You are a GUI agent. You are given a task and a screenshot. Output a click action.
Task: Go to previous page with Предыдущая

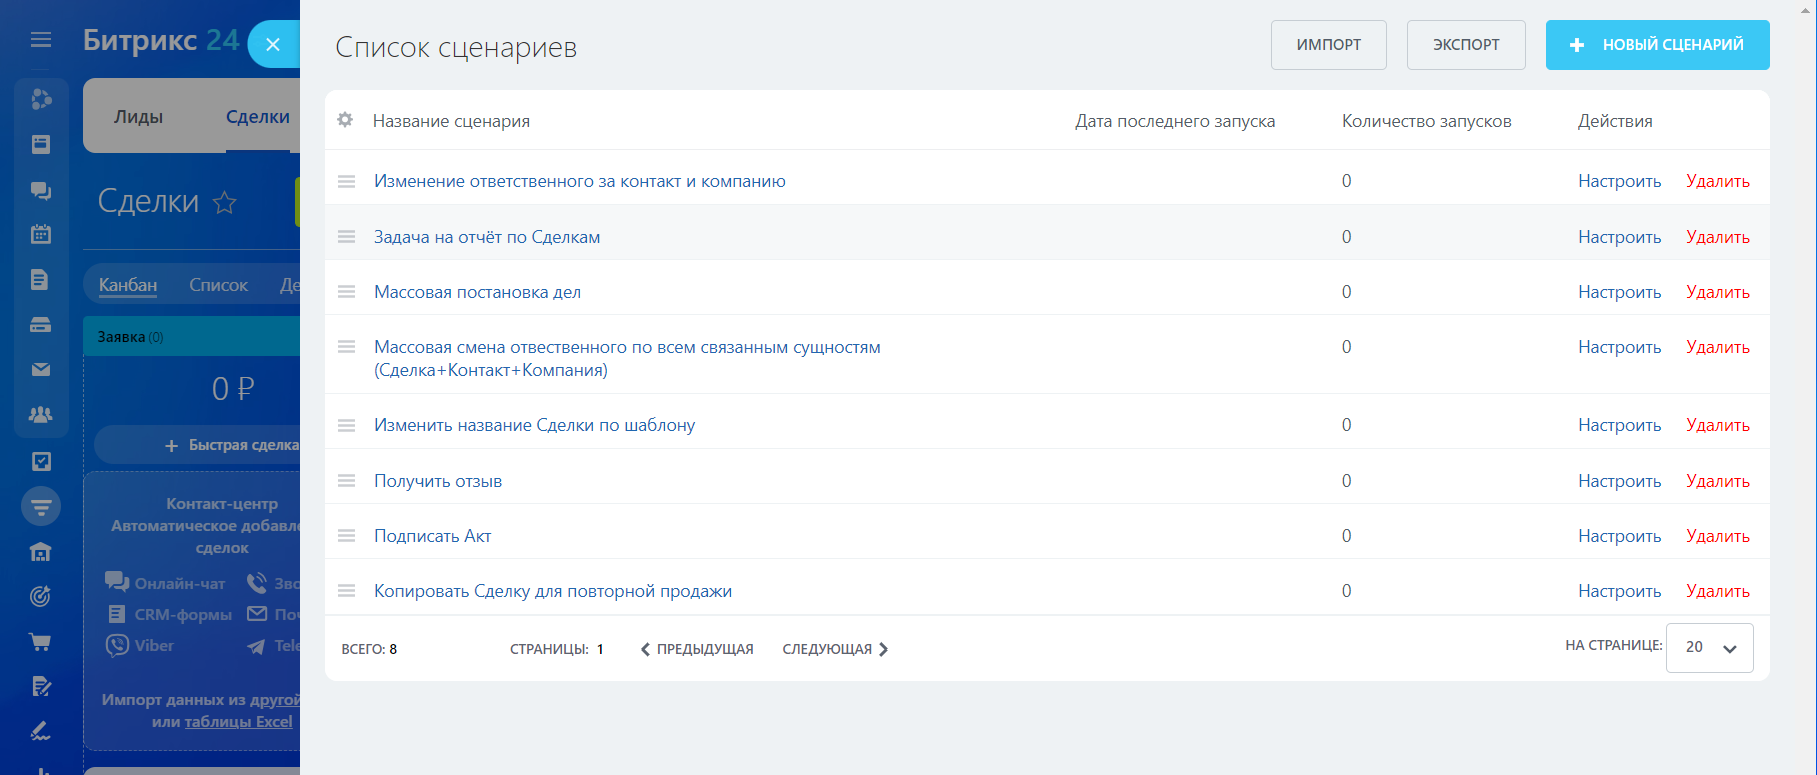coord(697,649)
